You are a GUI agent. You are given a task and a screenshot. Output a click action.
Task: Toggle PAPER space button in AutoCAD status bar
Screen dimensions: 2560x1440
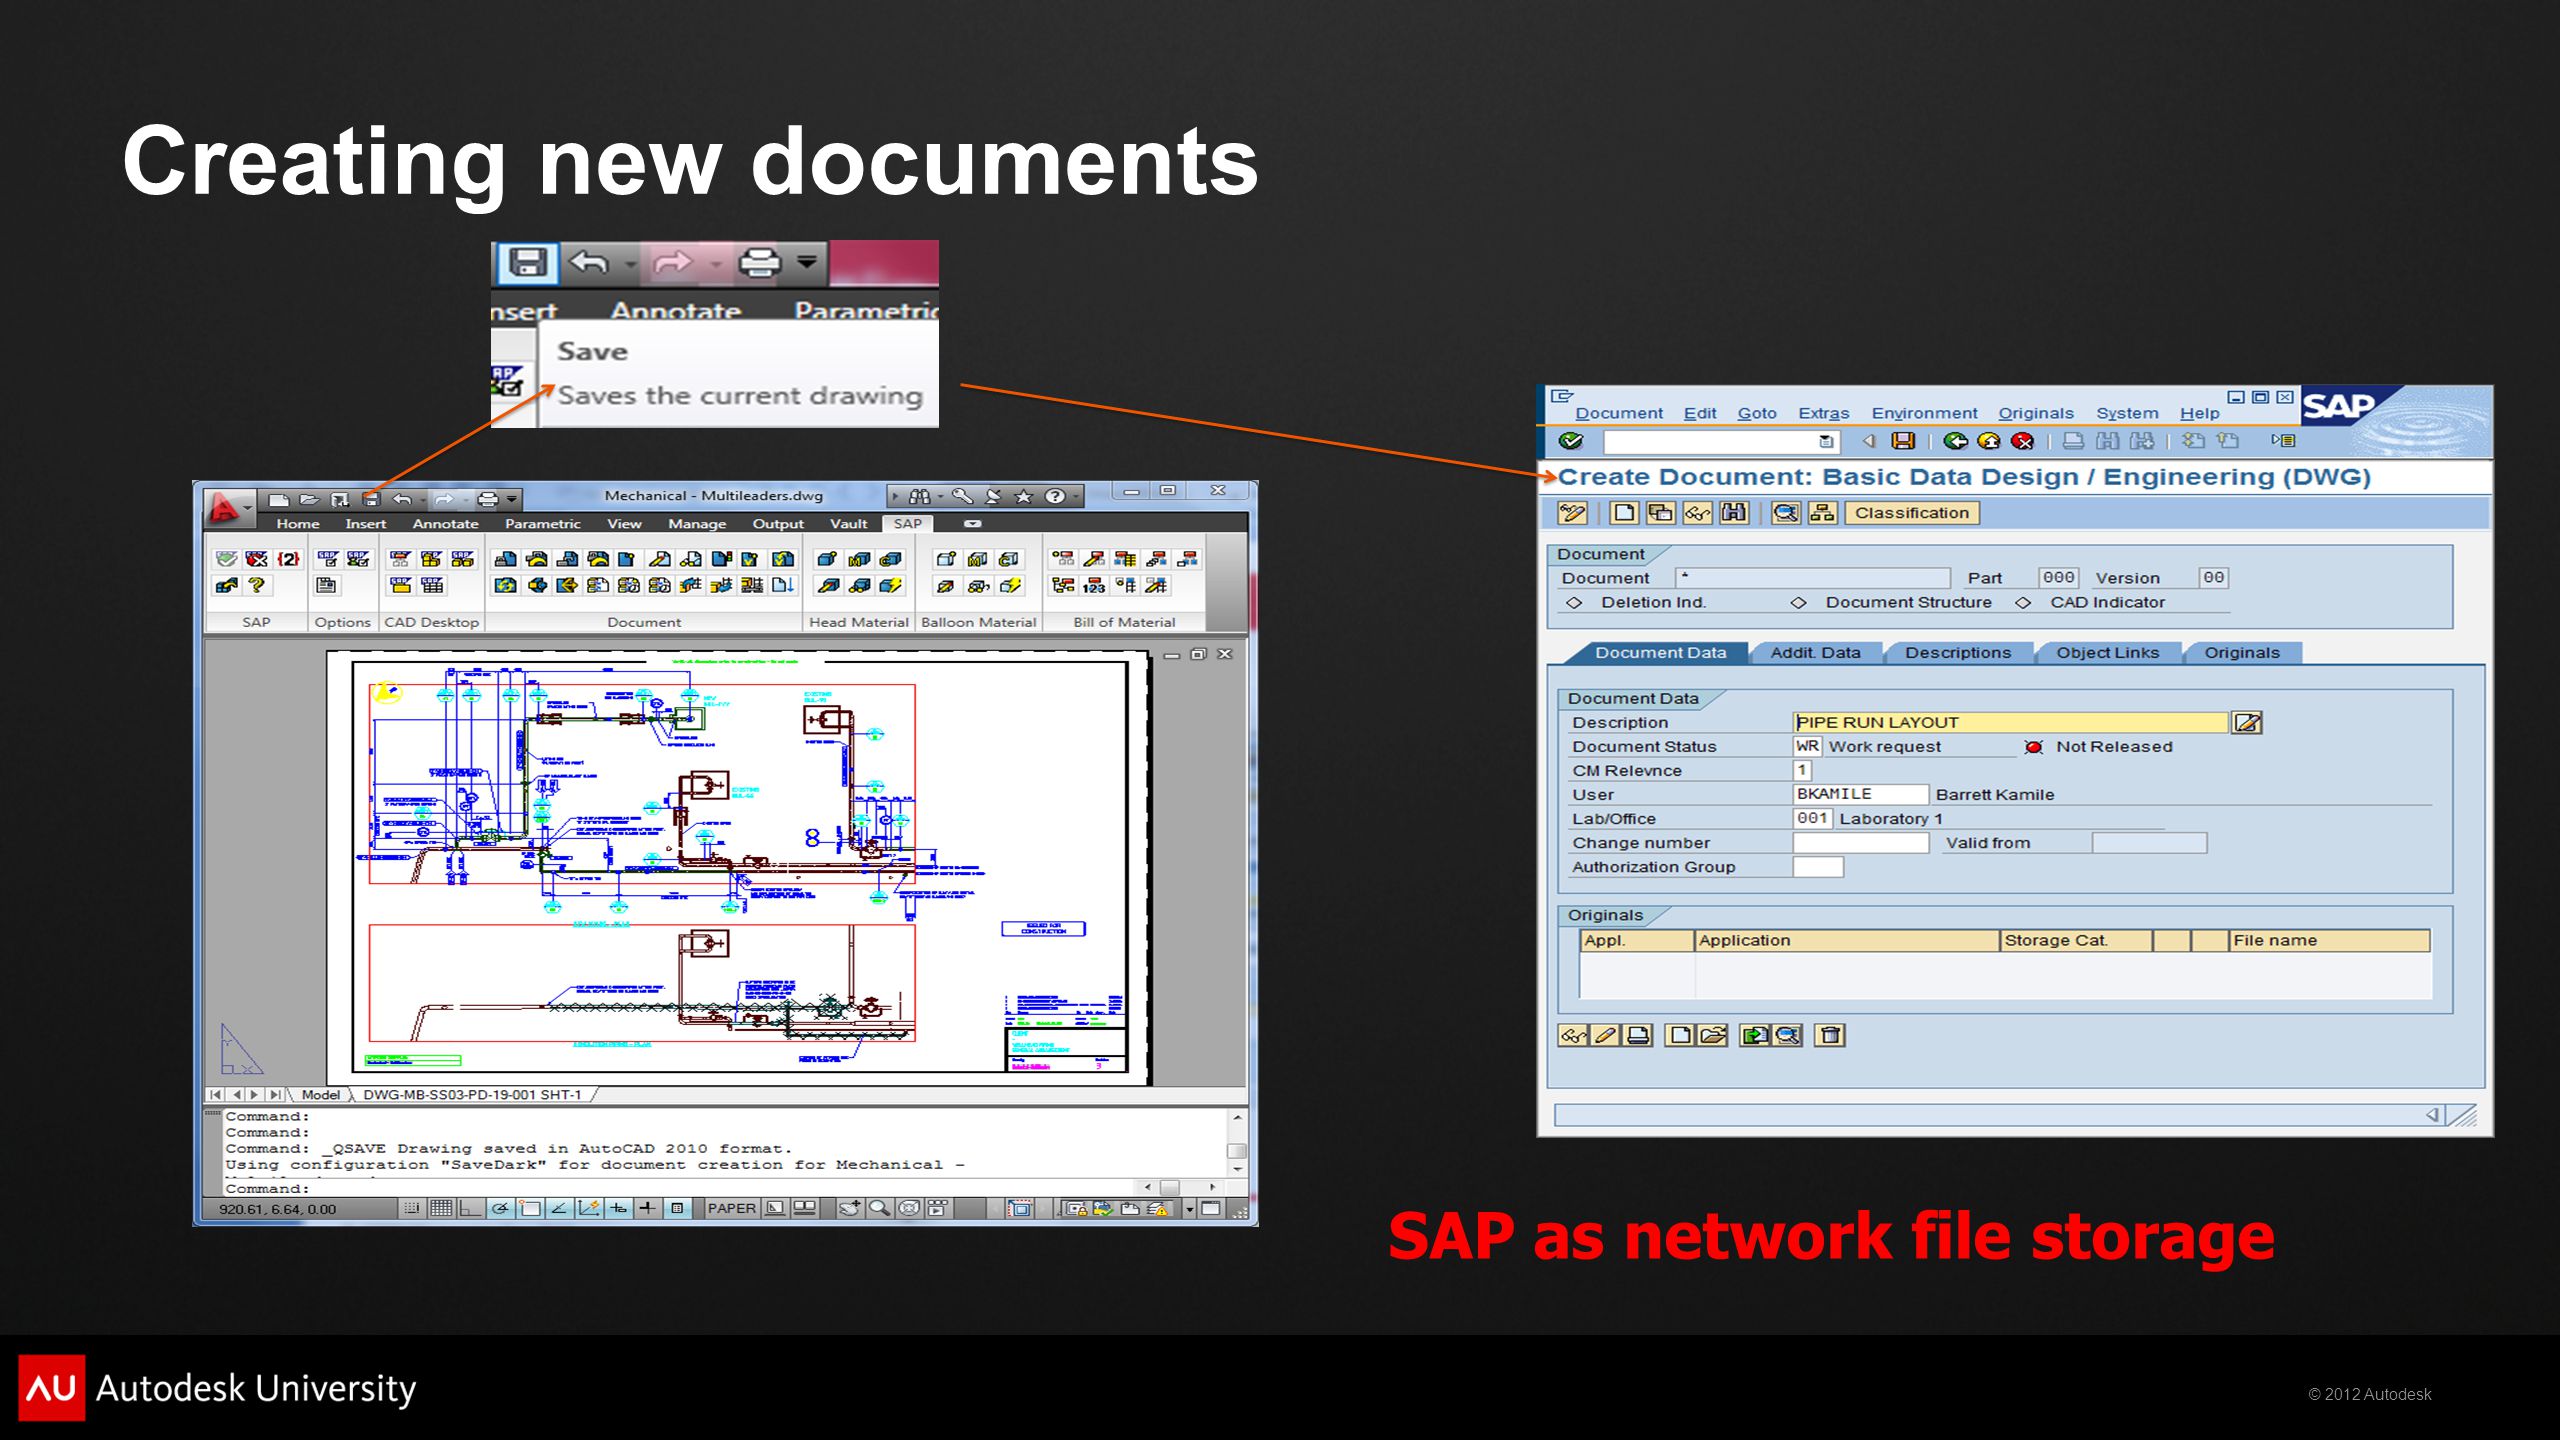tap(732, 1208)
